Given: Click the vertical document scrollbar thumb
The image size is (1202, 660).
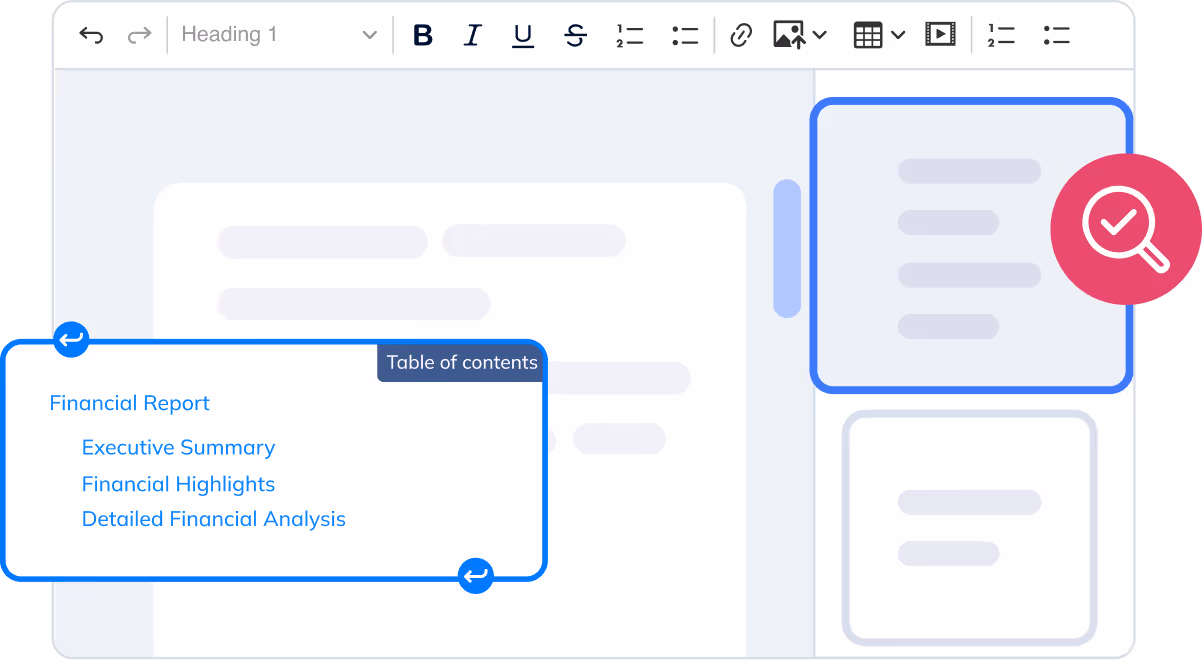Looking at the screenshot, I should [787, 248].
